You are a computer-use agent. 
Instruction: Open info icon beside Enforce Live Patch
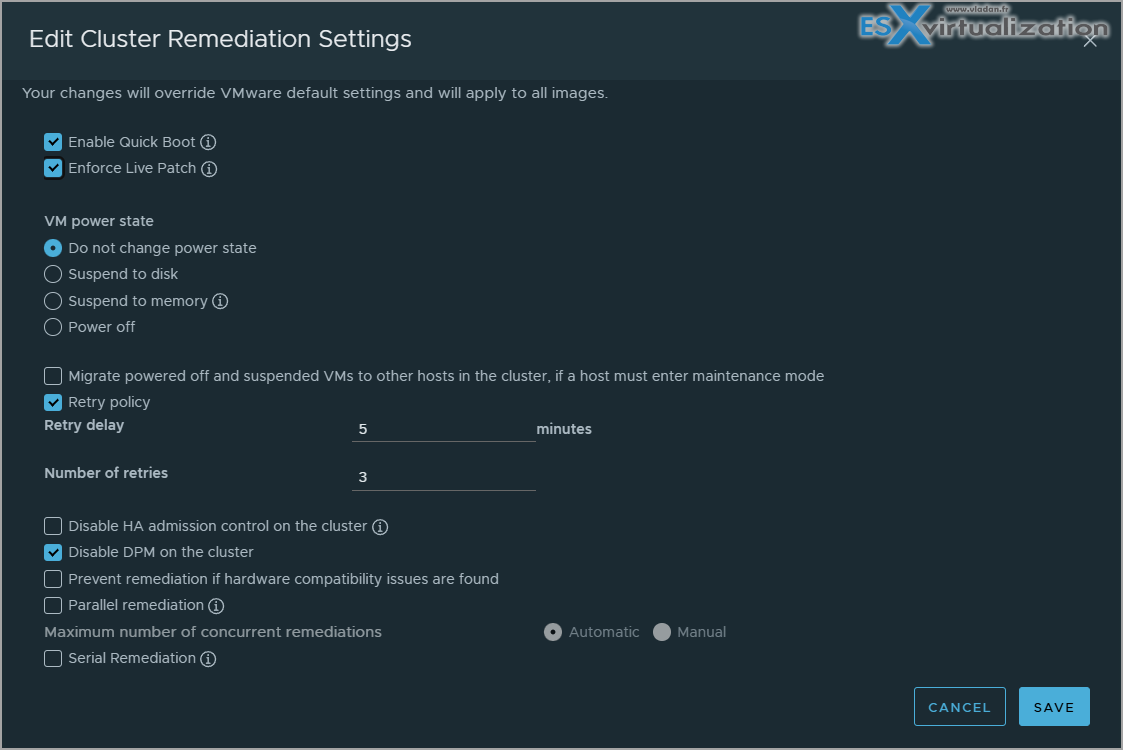(x=208, y=169)
